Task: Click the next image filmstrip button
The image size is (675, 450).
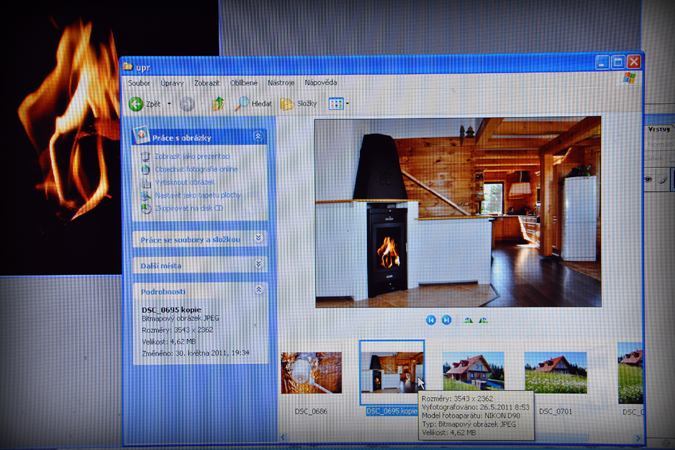Action: click(x=446, y=320)
